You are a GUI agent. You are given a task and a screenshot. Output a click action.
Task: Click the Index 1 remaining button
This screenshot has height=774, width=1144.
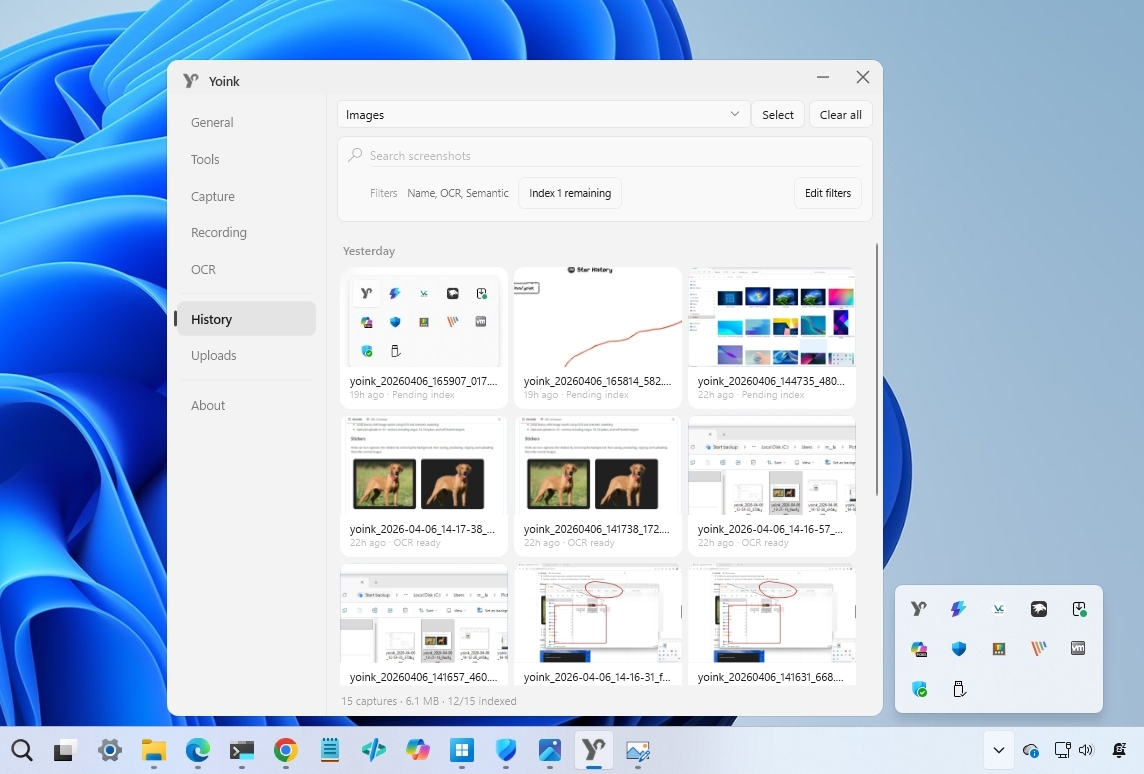570,193
